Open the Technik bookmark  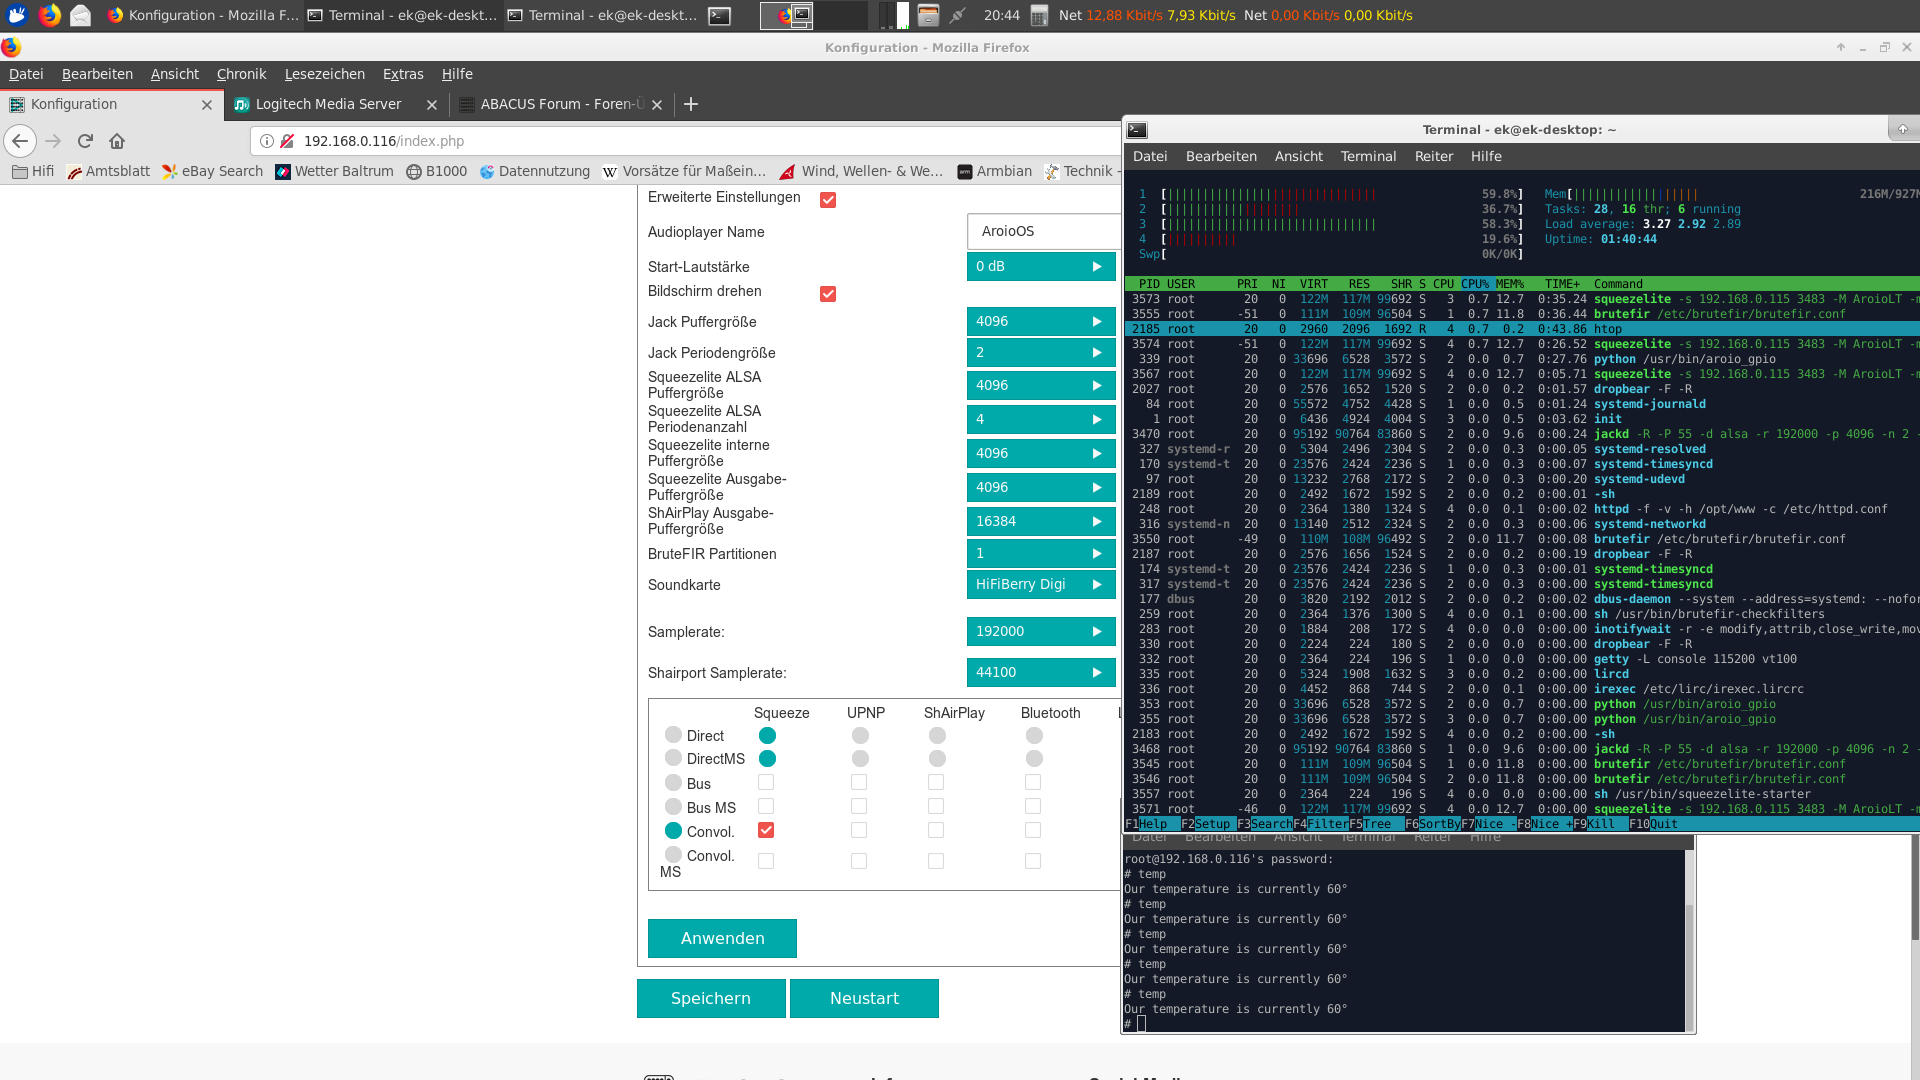coord(1079,171)
